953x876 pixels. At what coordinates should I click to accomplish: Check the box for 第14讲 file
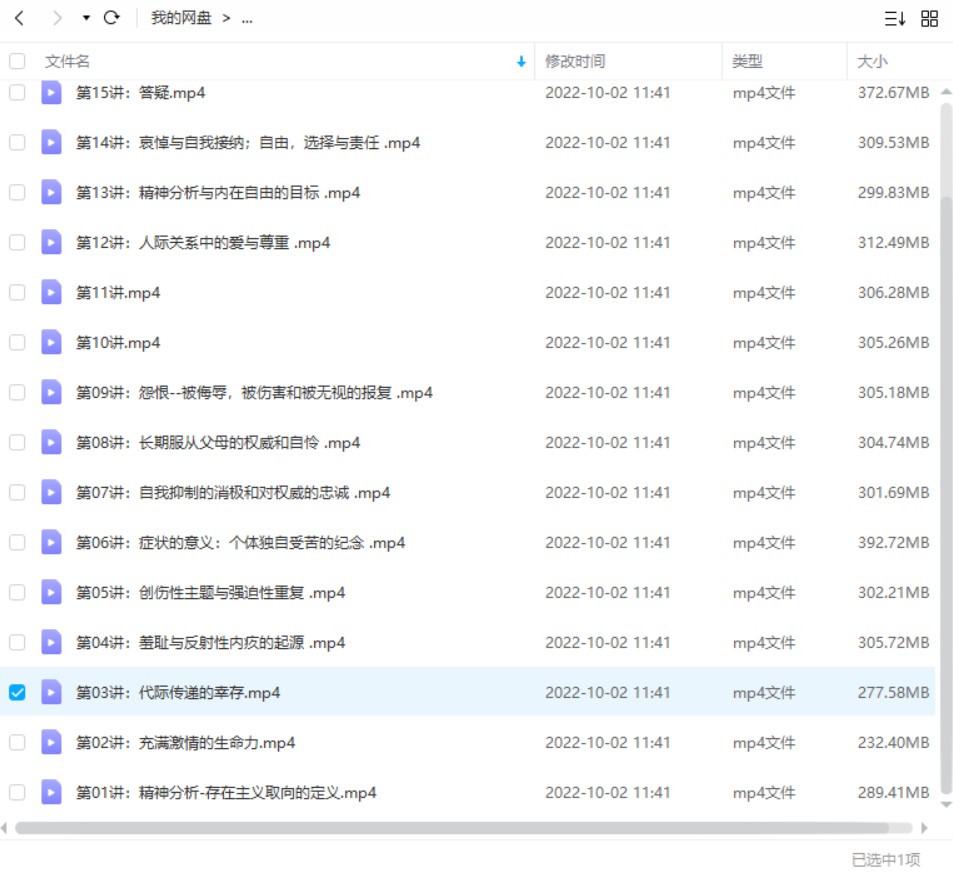pyautogui.click(x=17, y=142)
